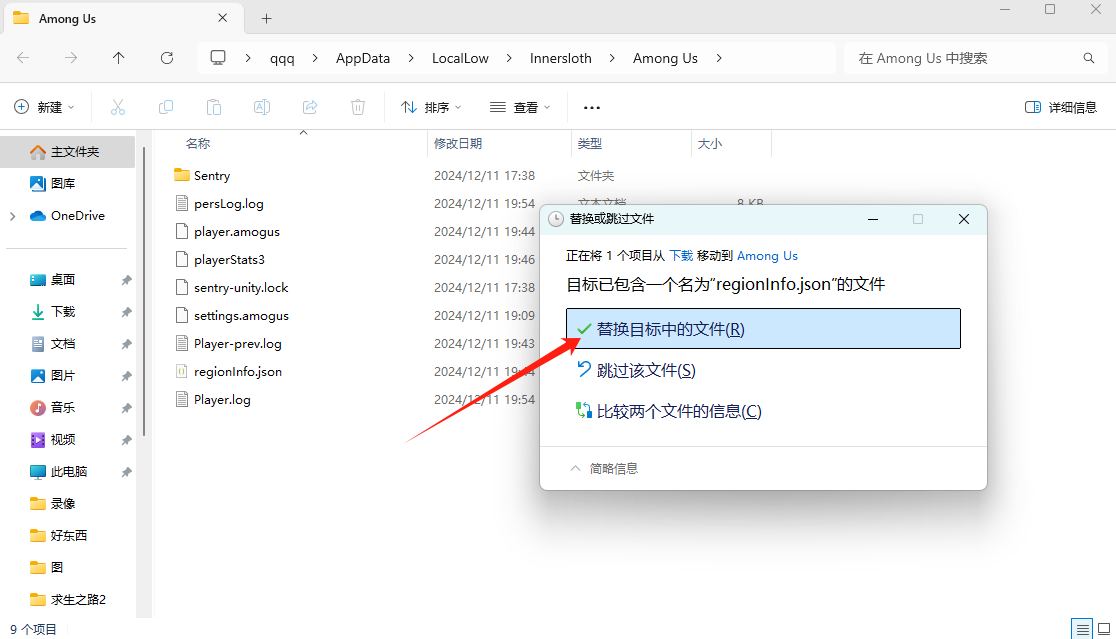Go back with the left arrow
This screenshot has width=1116, height=639.
(23, 58)
